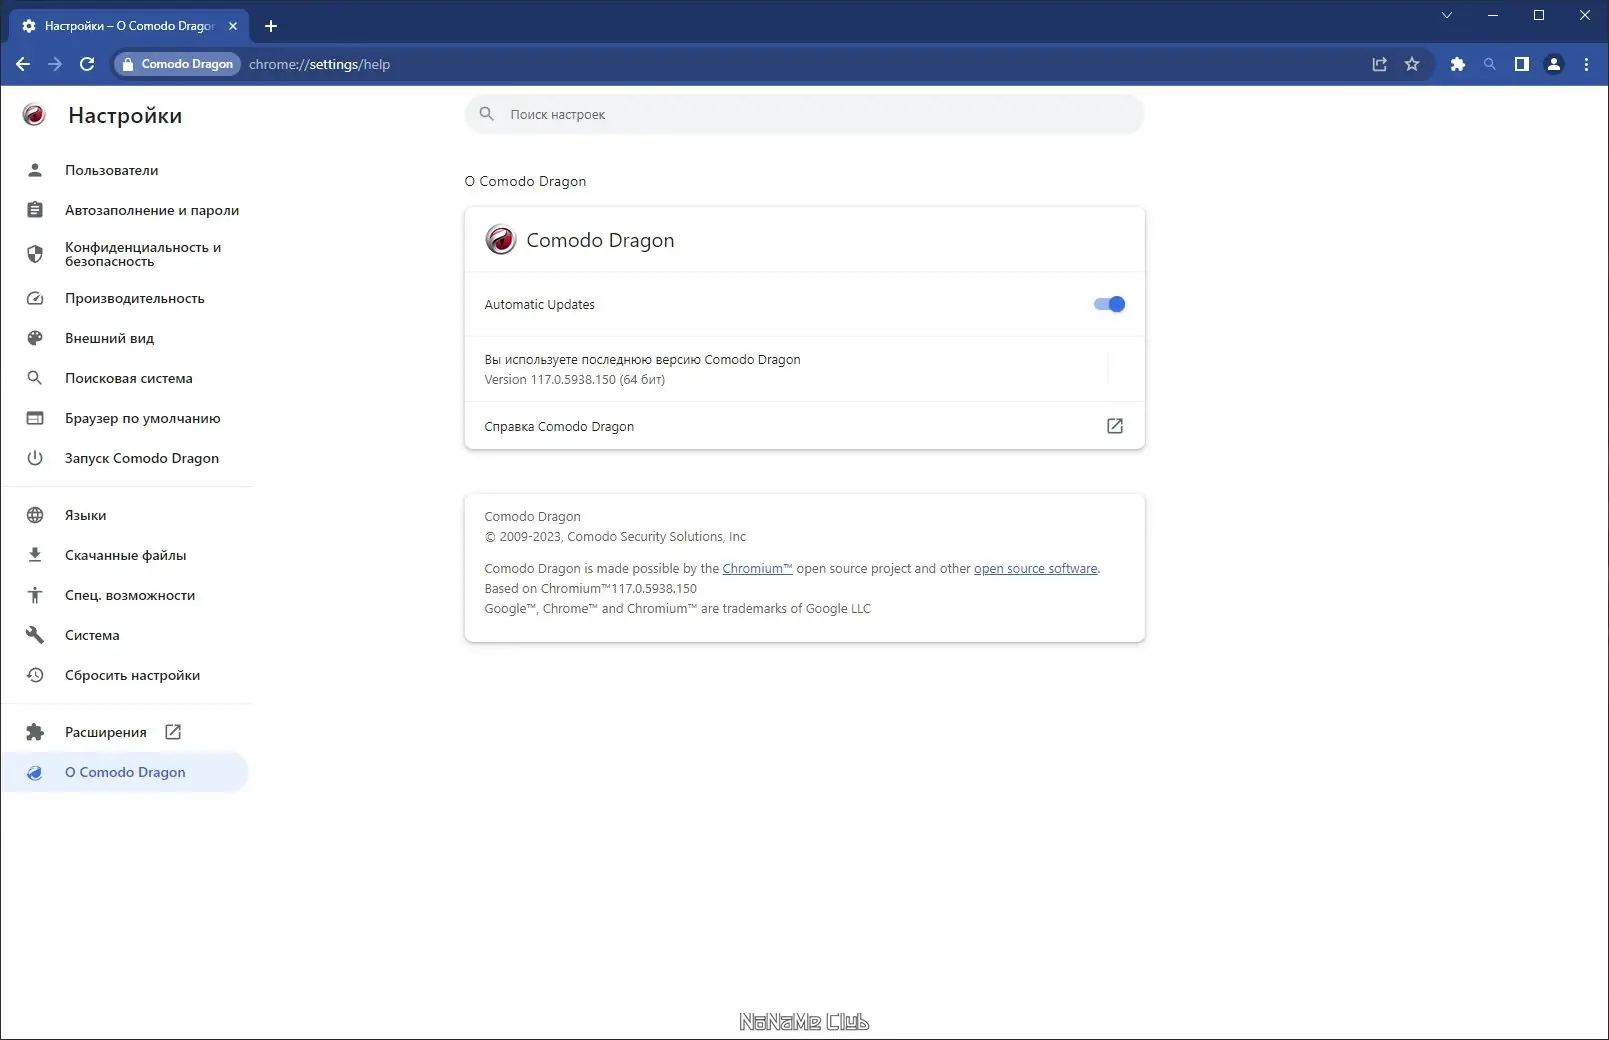
Task: Click the 'О Comodo Dragon' page heading
Action: pos(525,181)
